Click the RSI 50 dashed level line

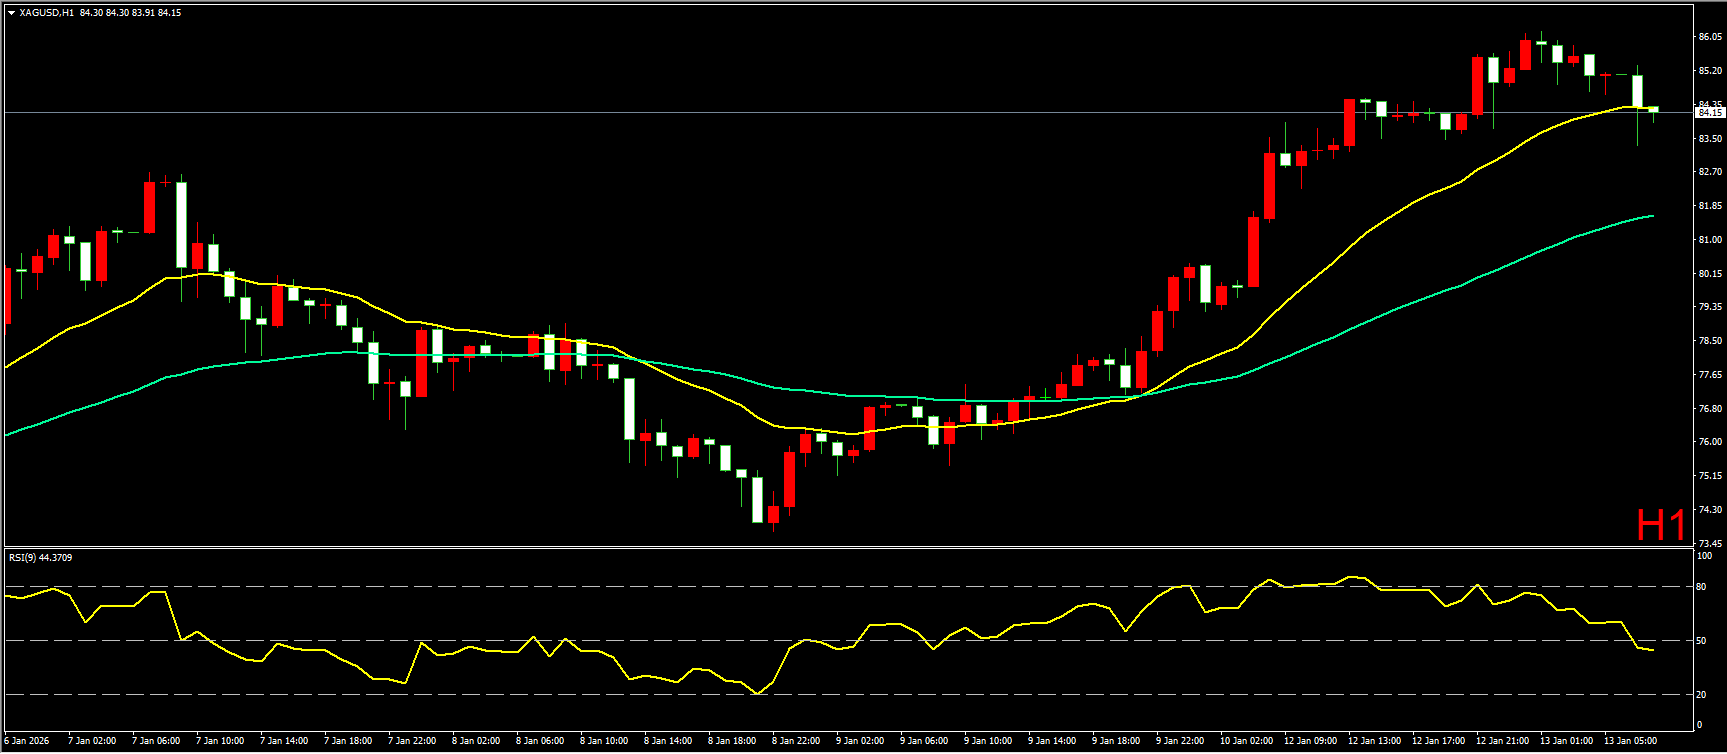300,640
